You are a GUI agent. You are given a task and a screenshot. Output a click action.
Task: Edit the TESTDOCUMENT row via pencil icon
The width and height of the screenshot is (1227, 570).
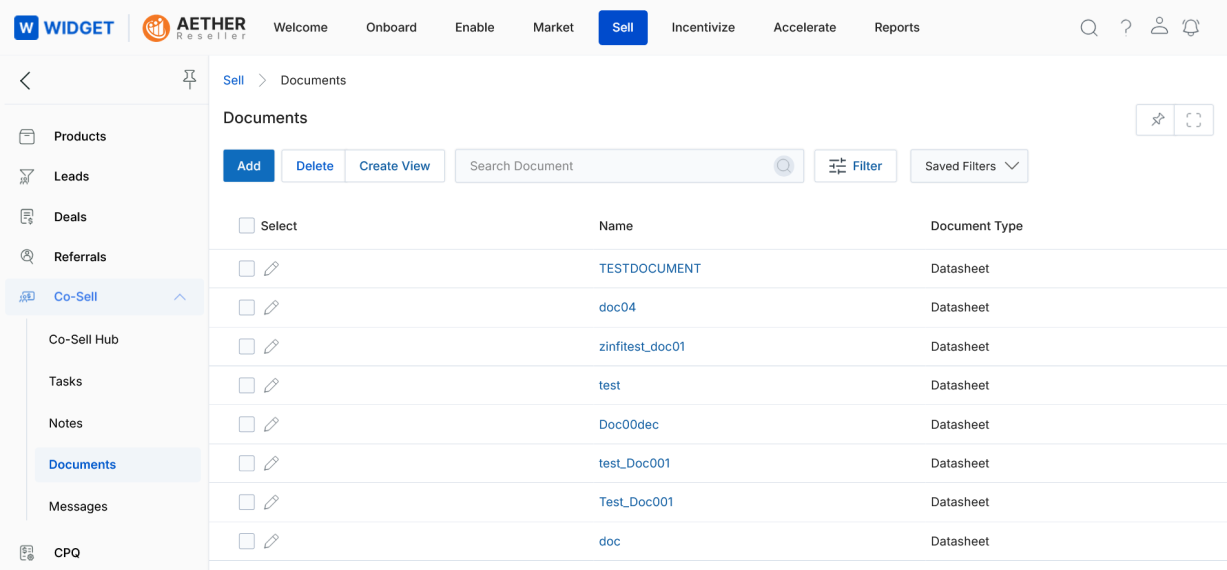pyautogui.click(x=271, y=268)
